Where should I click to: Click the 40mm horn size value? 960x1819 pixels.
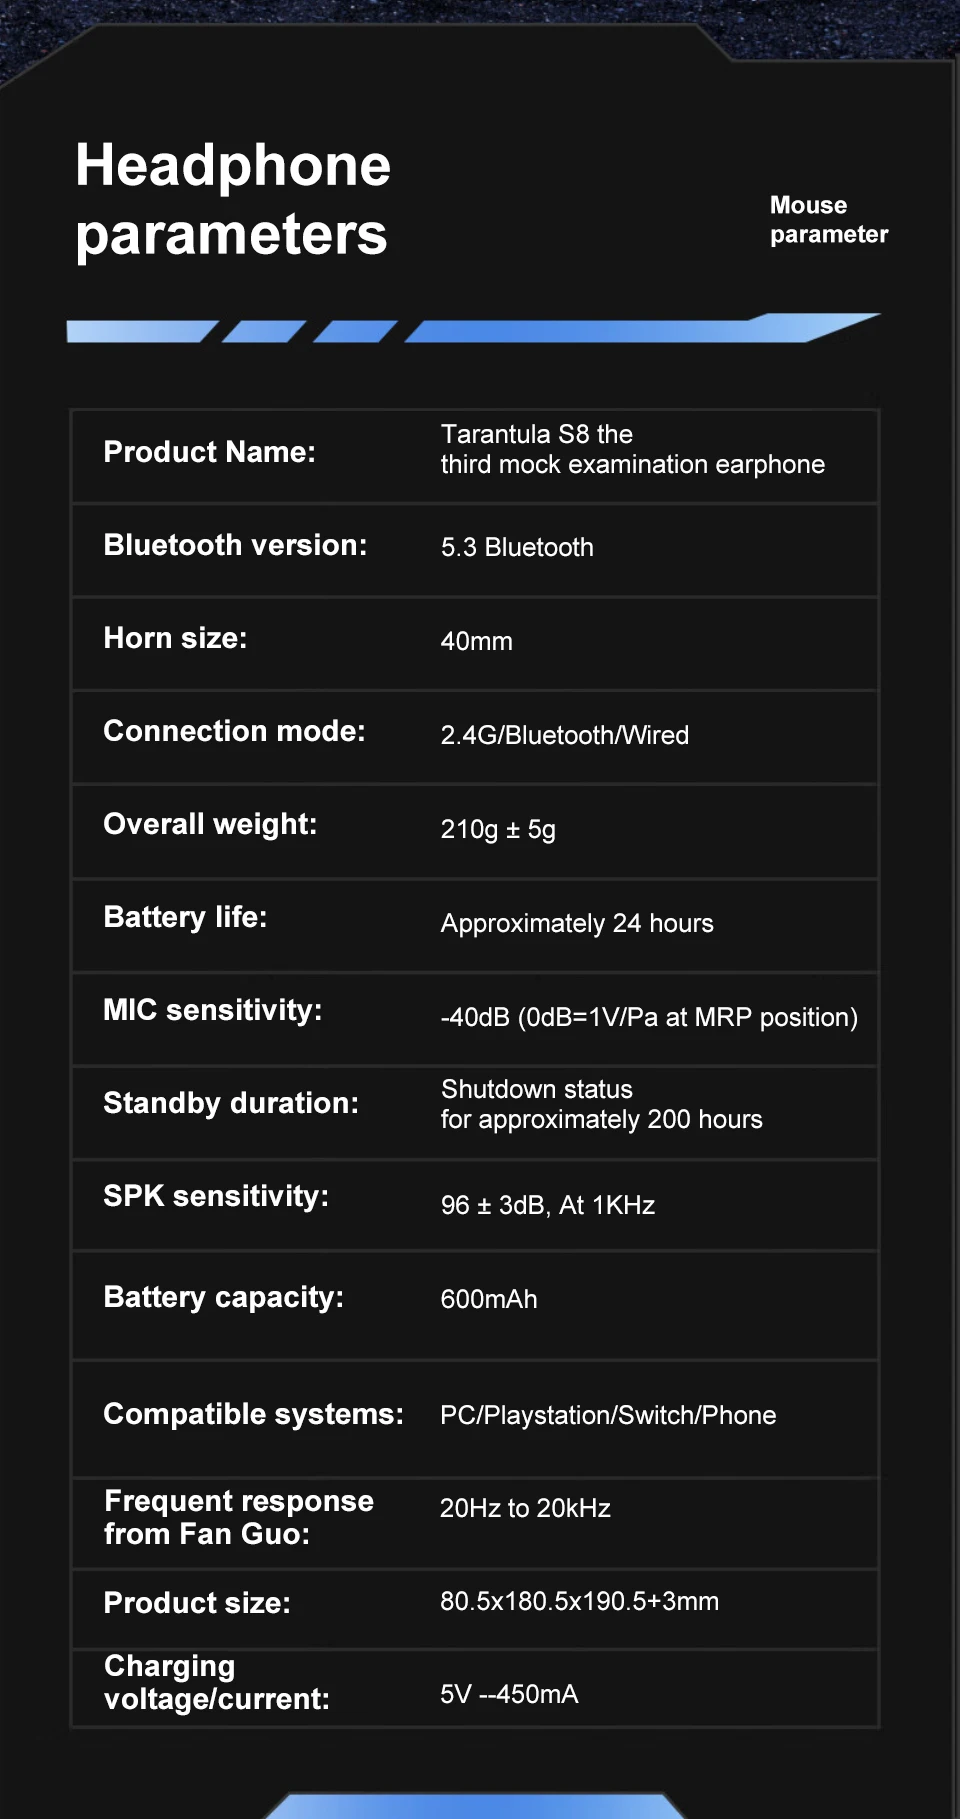click(x=476, y=641)
